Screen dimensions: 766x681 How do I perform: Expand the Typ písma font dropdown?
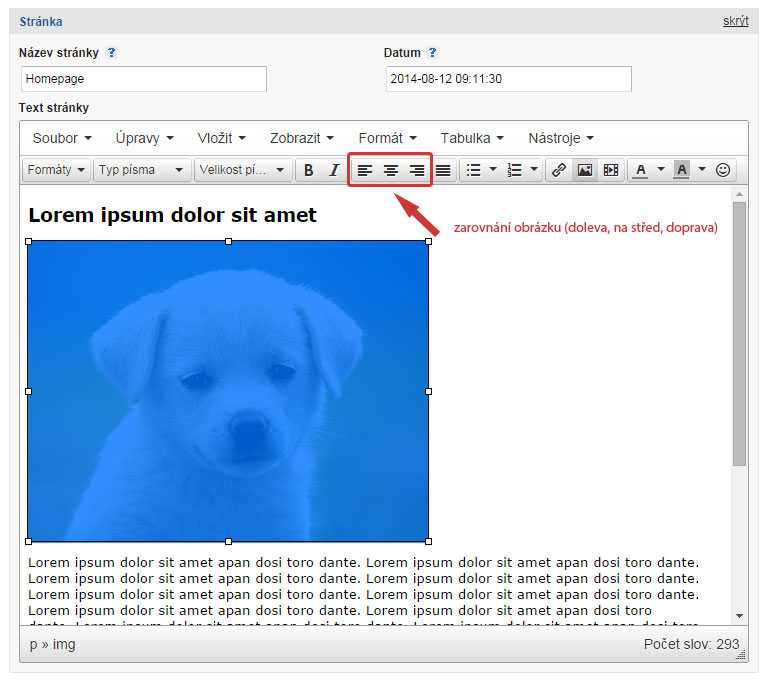pos(141,170)
